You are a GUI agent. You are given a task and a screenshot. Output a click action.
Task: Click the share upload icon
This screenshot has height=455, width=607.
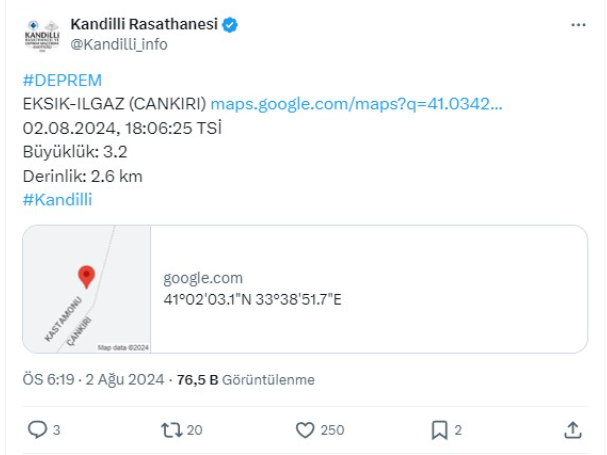pos(572,430)
